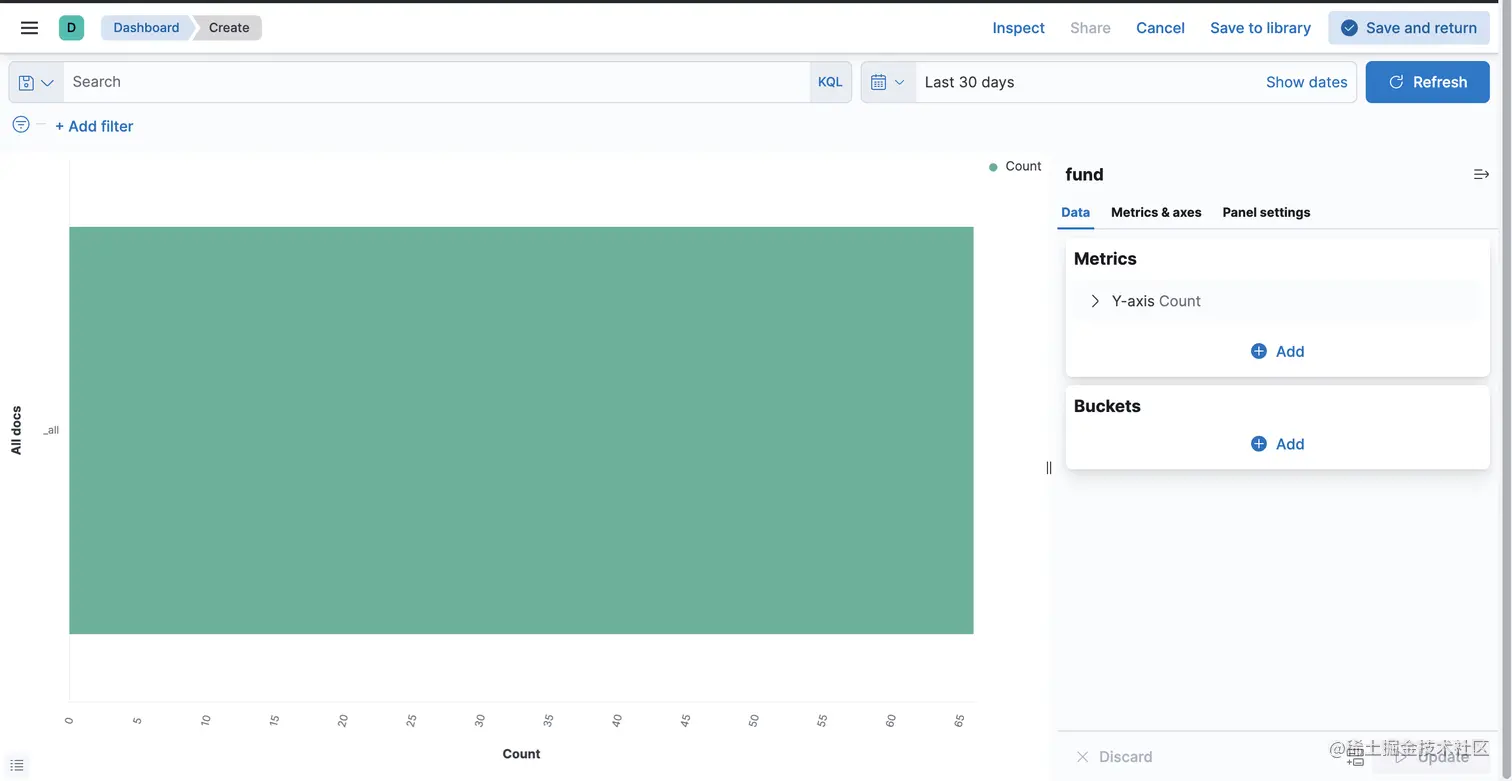Open the filter options icon
1512x781 pixels.
tap(21, 125)
